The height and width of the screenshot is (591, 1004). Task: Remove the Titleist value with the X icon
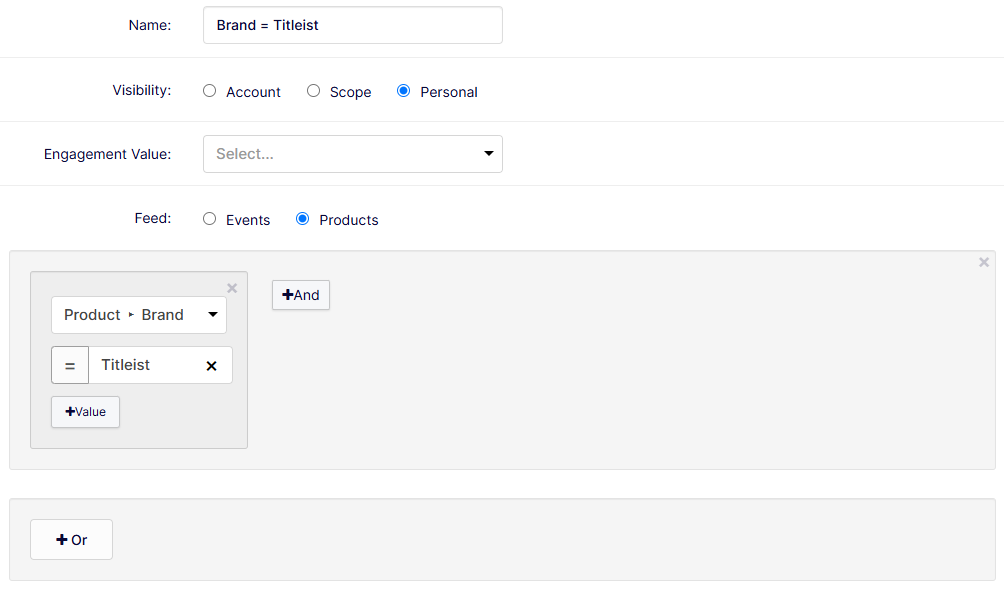tap(211, 366)
